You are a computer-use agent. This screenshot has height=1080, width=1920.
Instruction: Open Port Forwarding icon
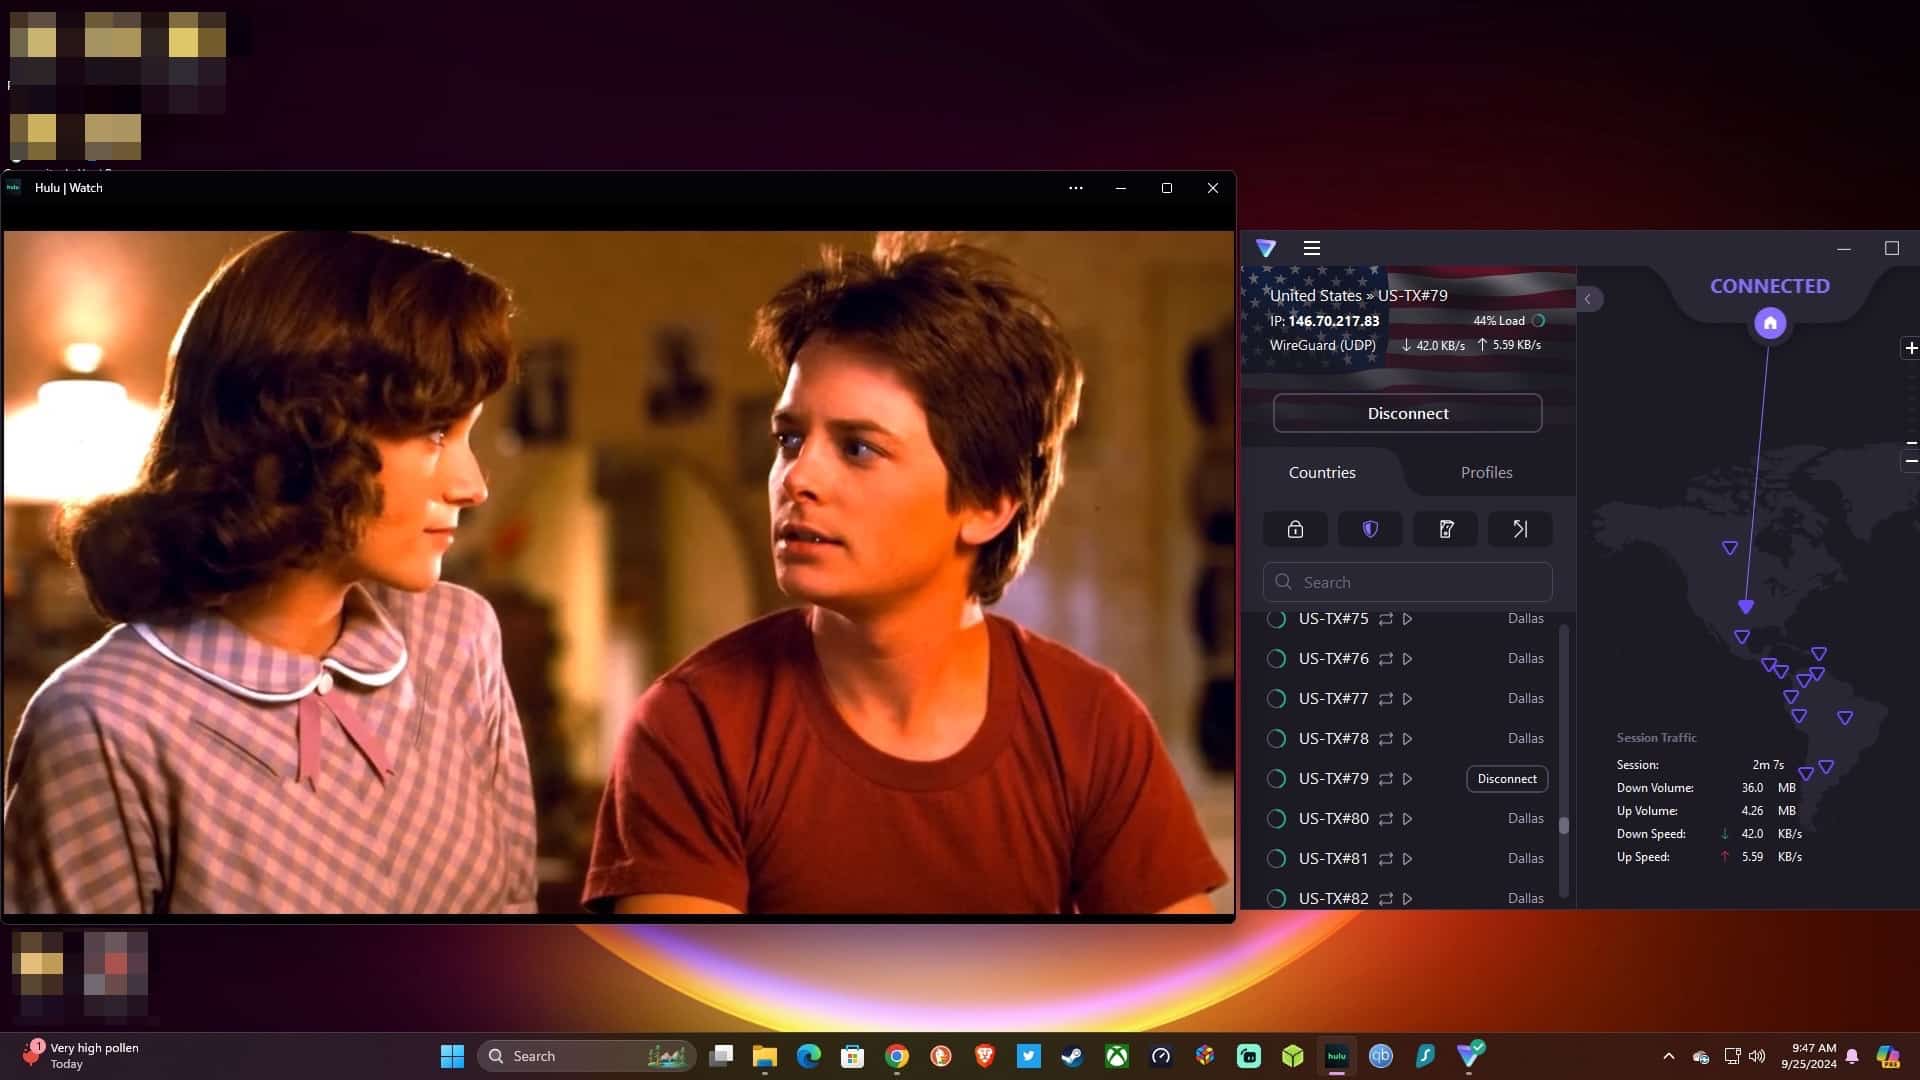[x=1520, y=529]
